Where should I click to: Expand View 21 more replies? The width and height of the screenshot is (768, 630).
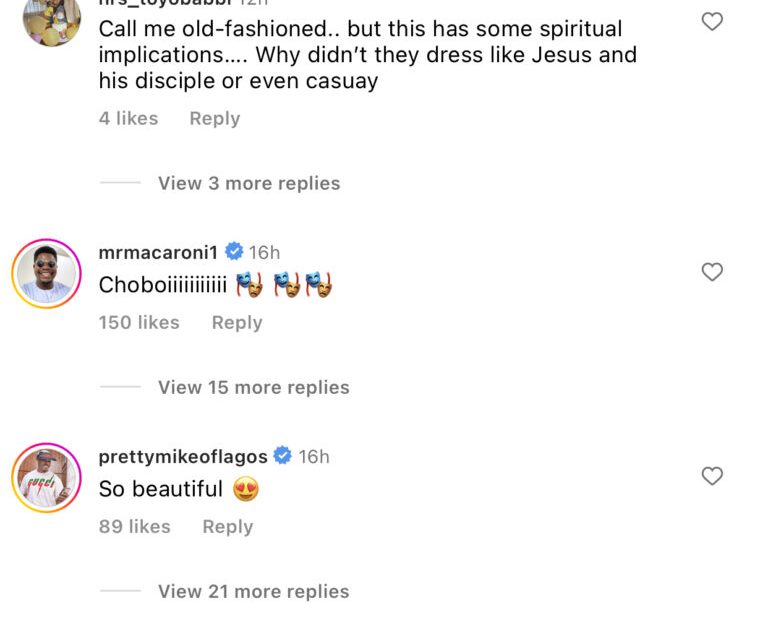click(x=253, y=591)
